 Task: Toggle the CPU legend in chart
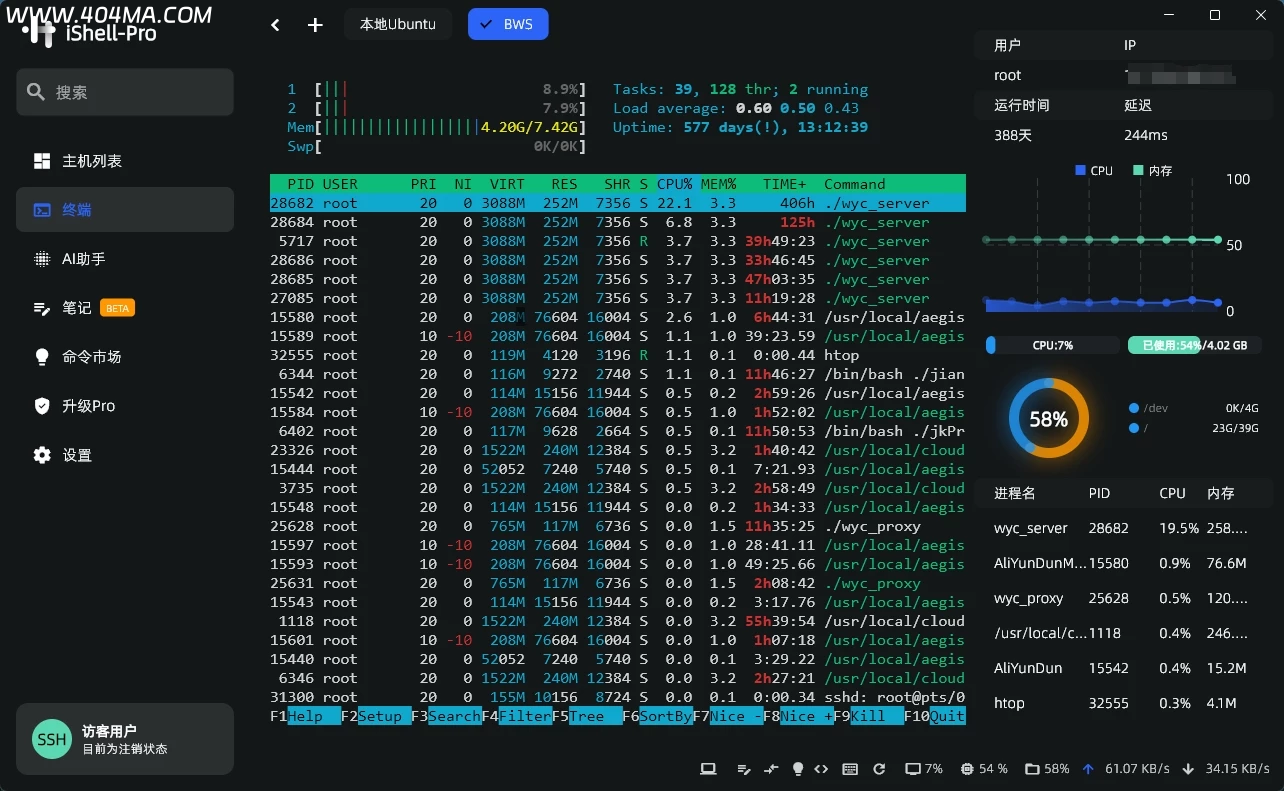[1094, 171]
